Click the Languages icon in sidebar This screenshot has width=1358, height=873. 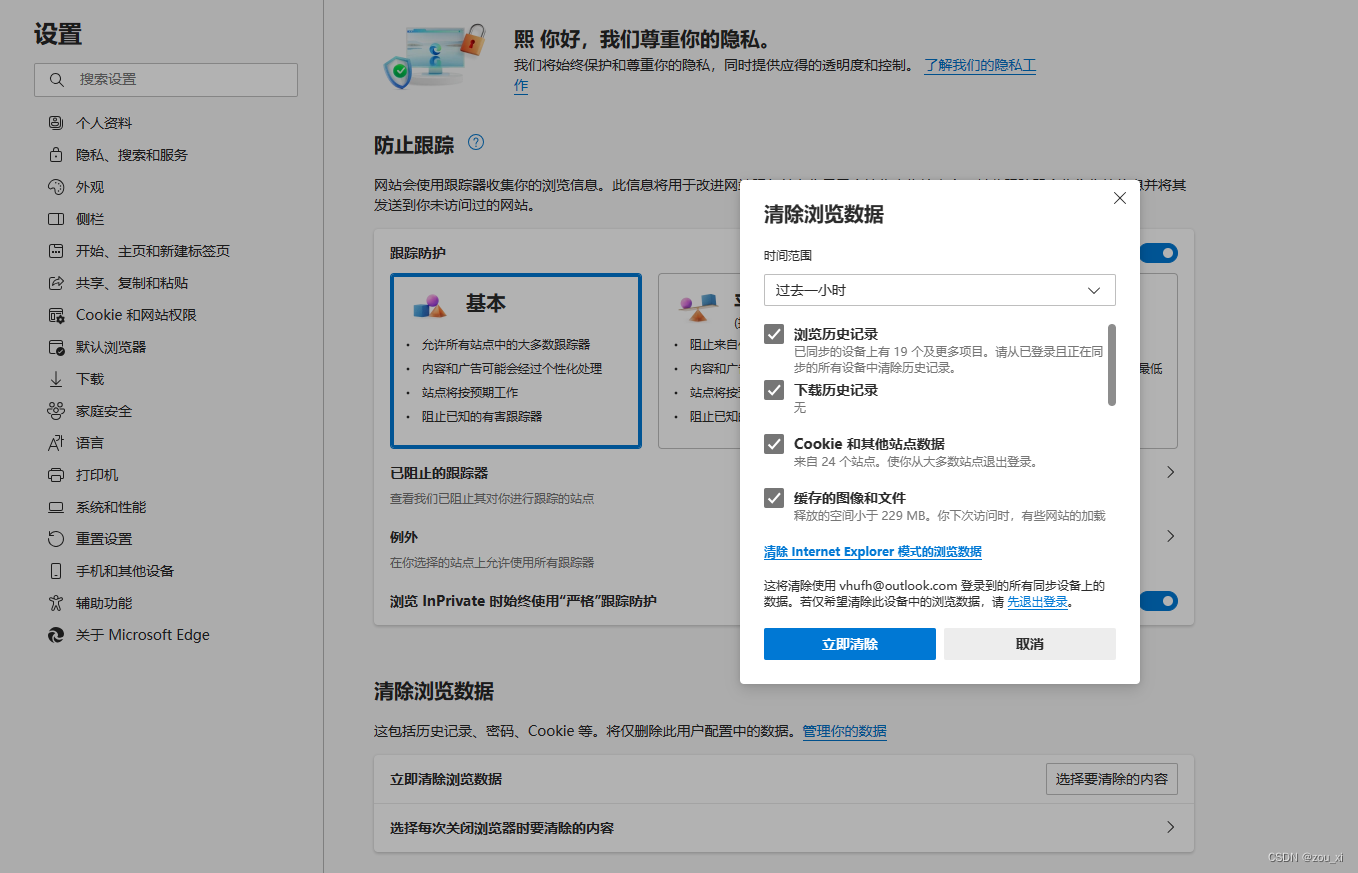(56, 443)
